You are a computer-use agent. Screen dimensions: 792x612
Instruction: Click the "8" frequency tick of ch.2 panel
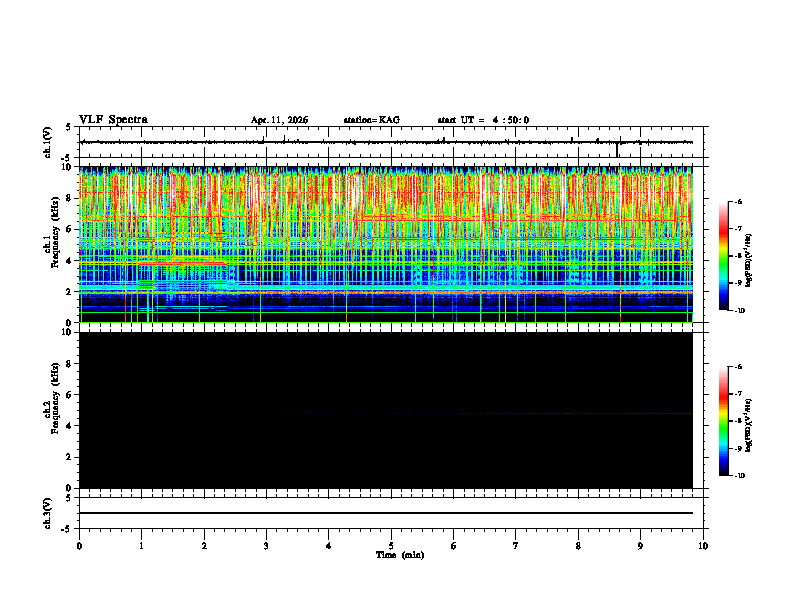click(x=71, y=364)
